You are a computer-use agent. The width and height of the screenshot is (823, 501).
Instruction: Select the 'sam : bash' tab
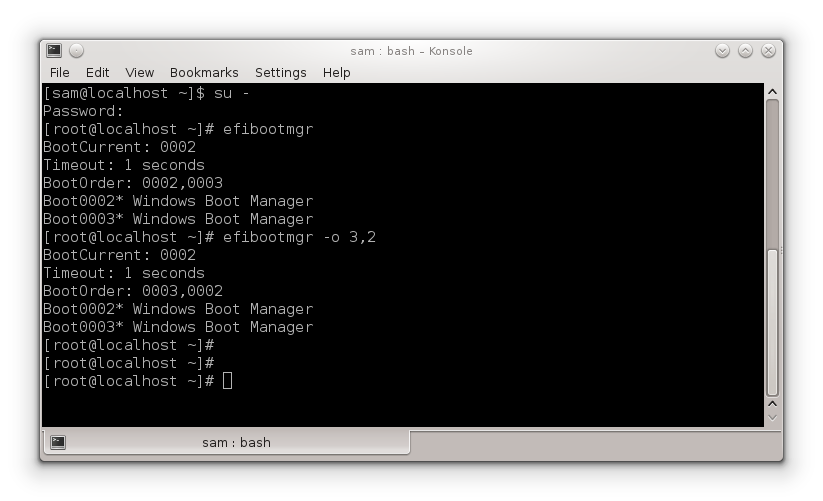coord(226,442)
